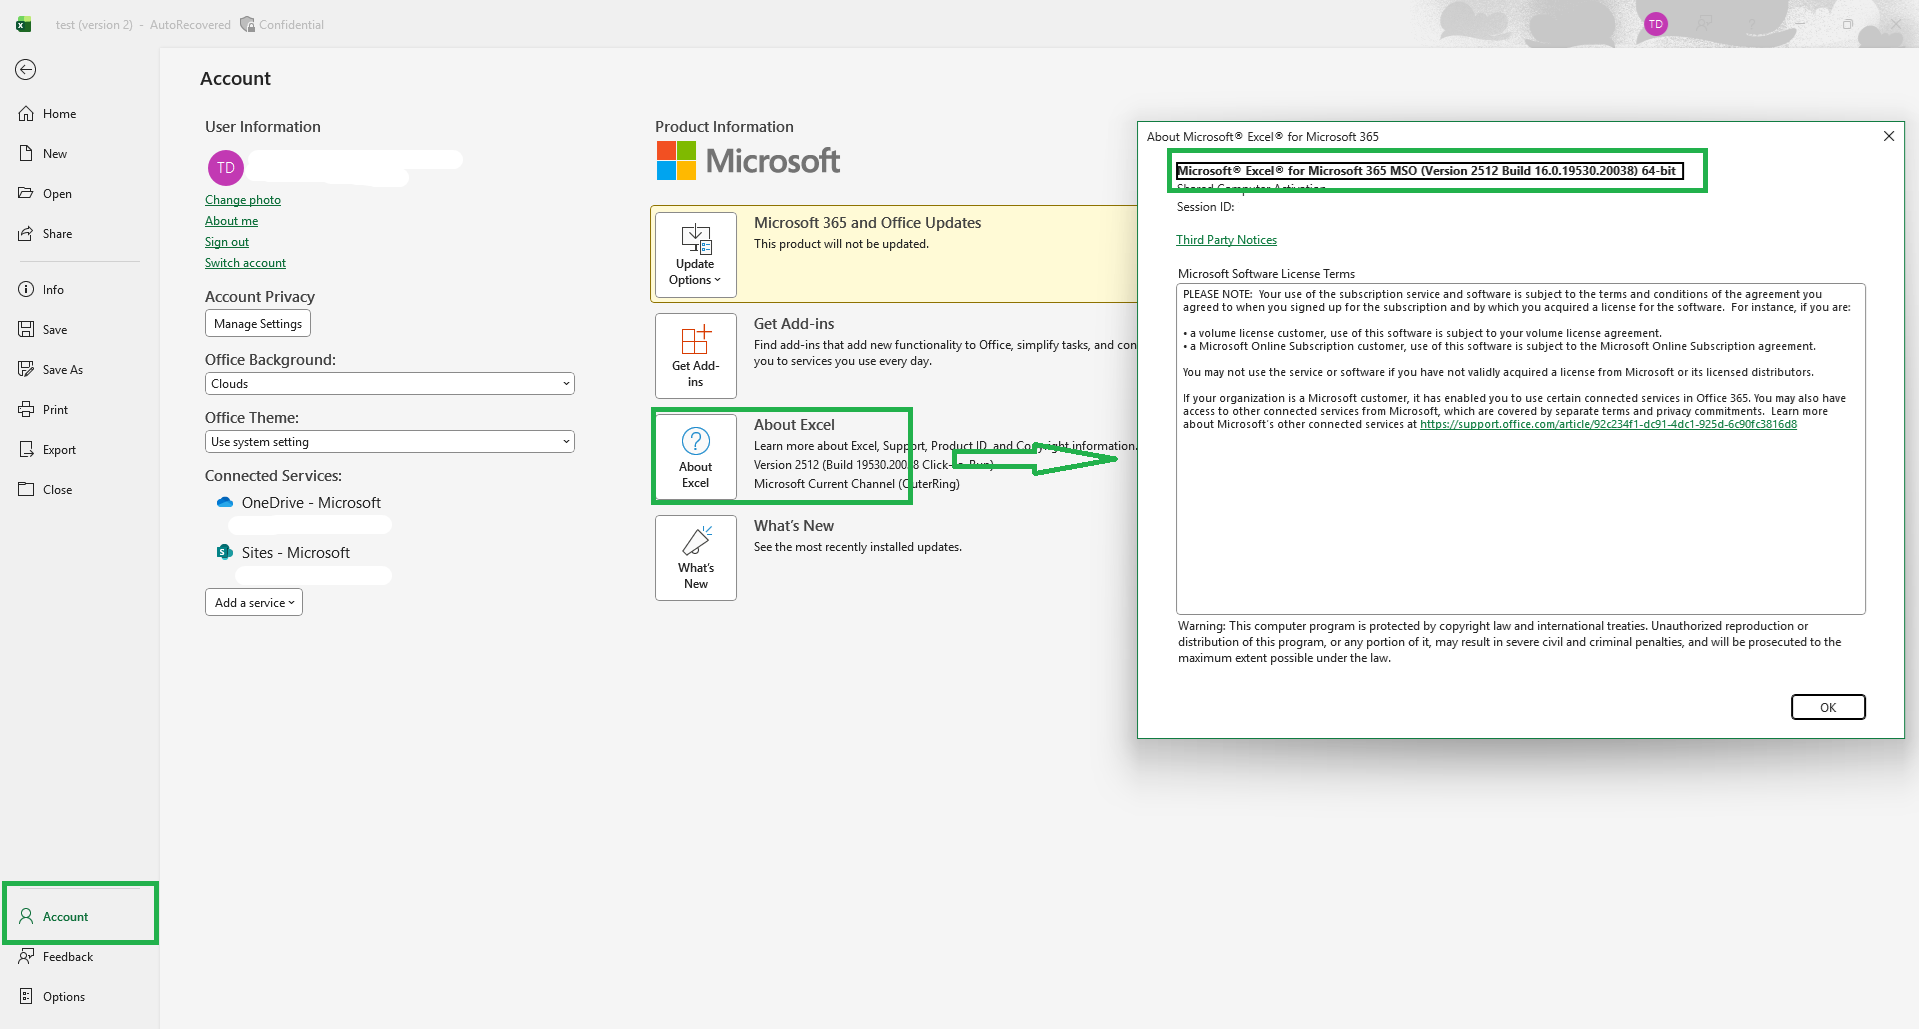Expand the Office Theme dropdown

pyautogui.click(x=390, y=442)
